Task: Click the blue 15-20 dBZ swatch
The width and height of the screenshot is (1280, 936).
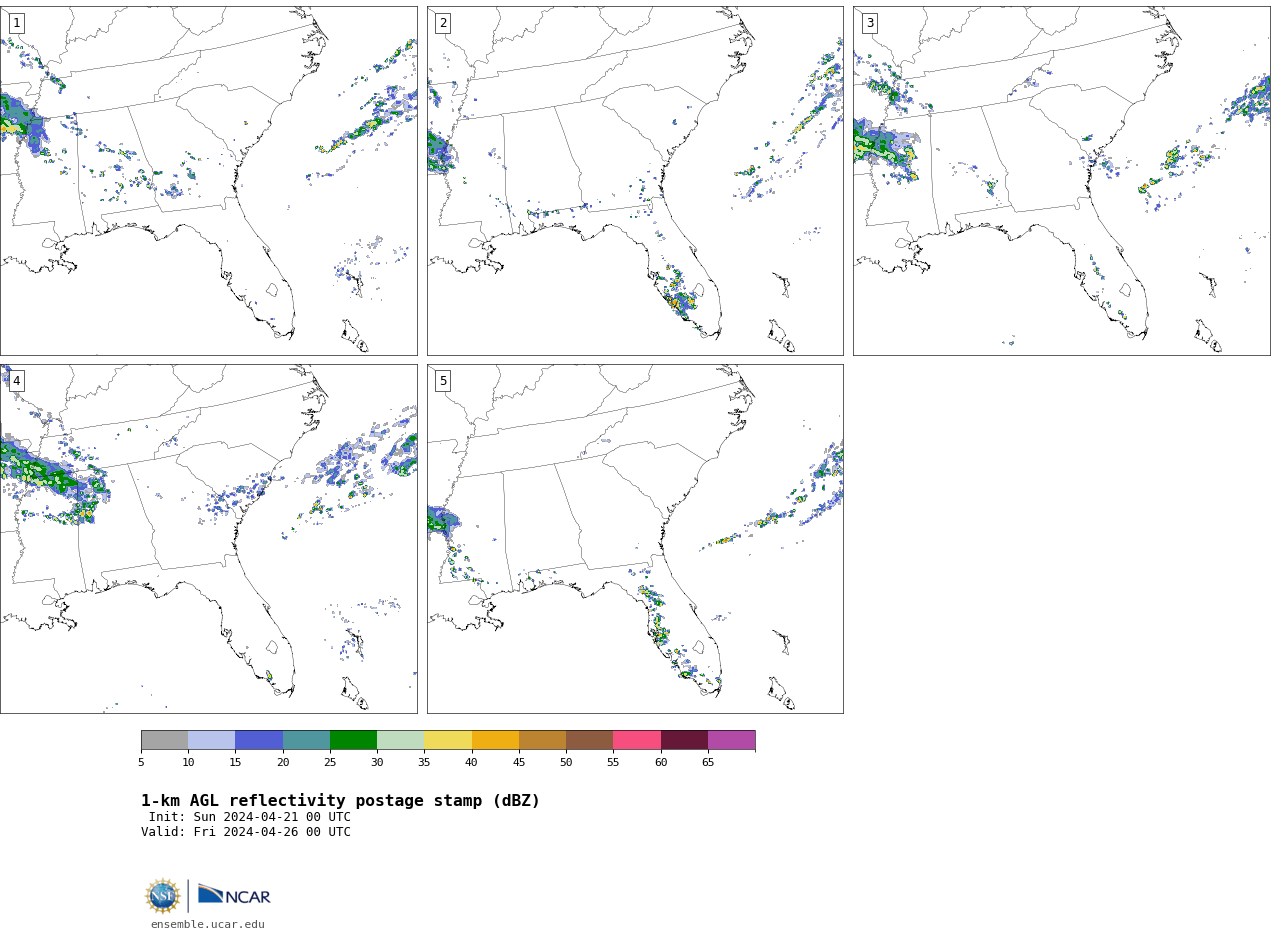Action: pyautogui.click(x=259, y=740)
